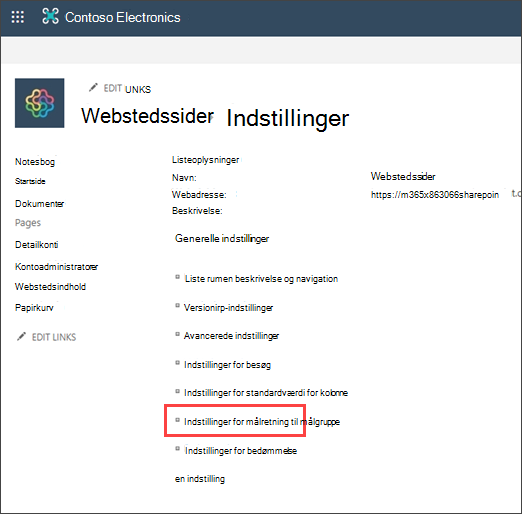Open Notesbog in left navigation
Viewport: 522px width, 514px height.
[x=35, y=162]
